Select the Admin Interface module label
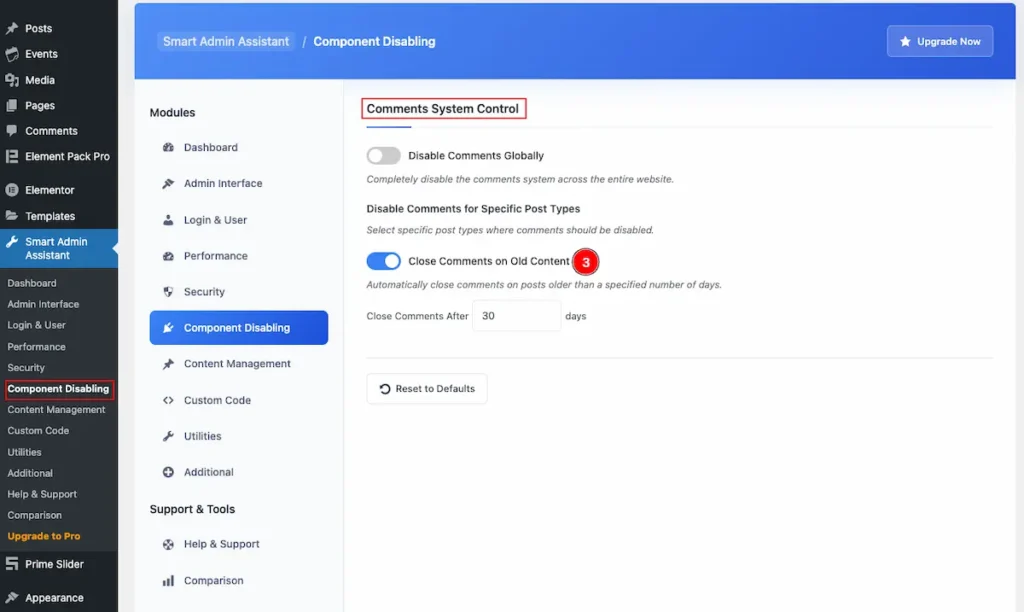 click(223, 184)
